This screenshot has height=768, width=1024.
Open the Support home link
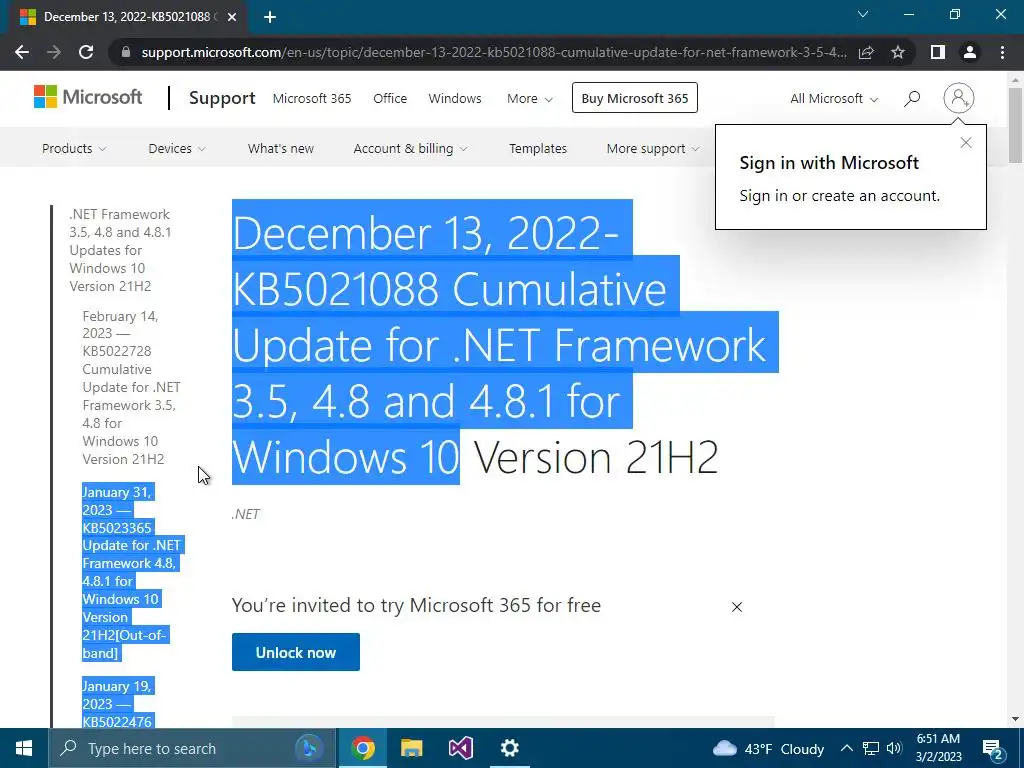coord(222,98)
